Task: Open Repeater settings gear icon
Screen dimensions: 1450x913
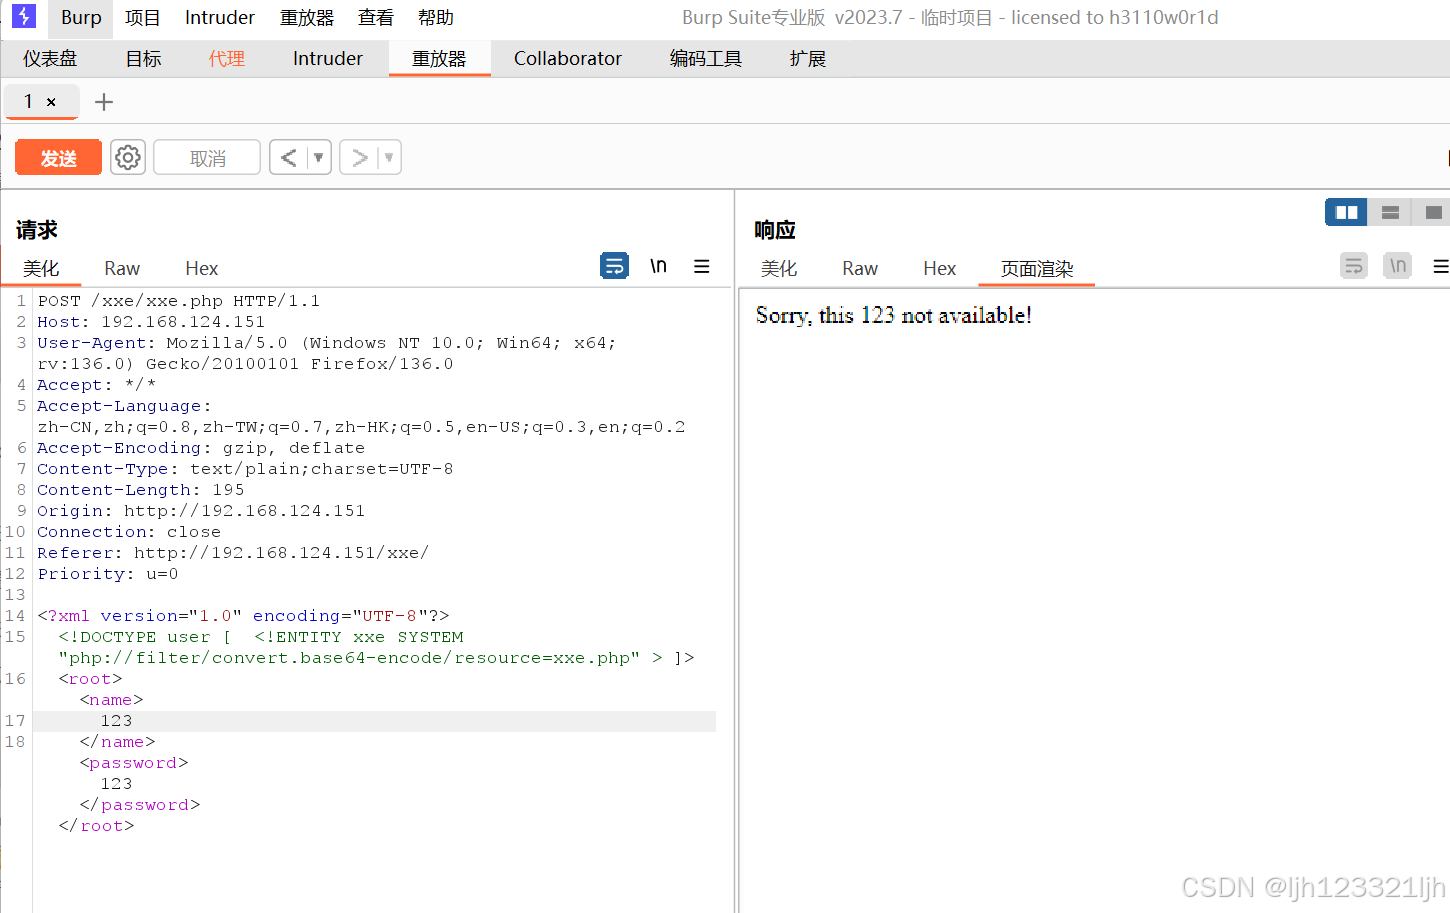Action: pyautogui.click(x=128, y=157)
